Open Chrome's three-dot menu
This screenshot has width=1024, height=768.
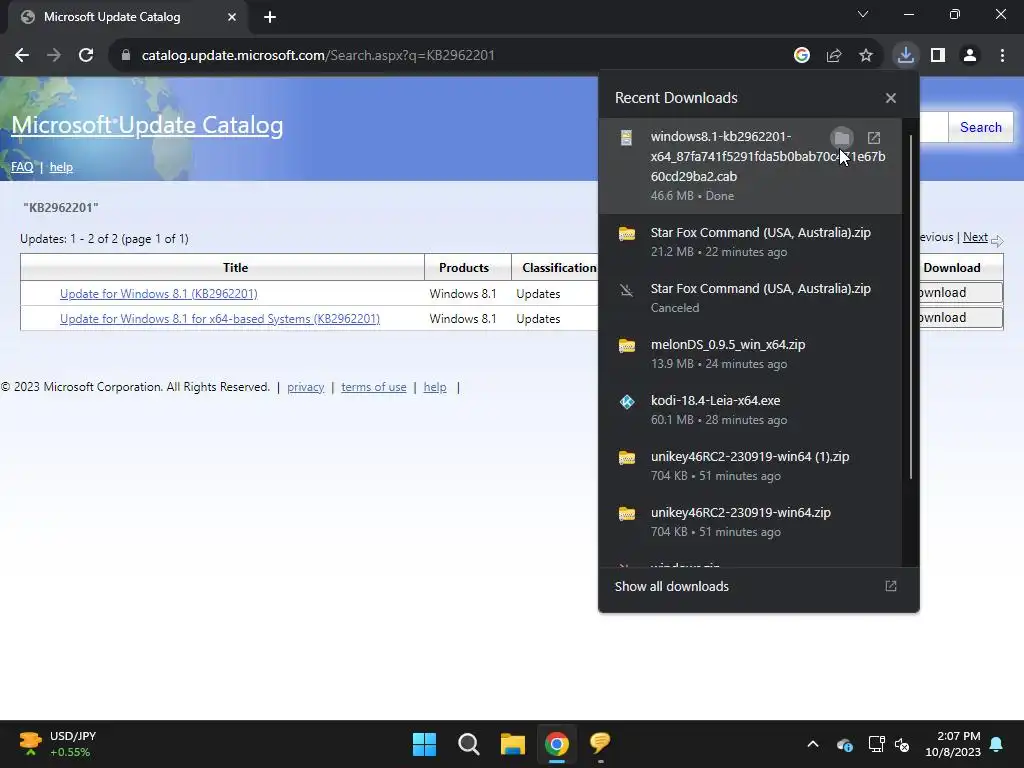[1002, 56]
